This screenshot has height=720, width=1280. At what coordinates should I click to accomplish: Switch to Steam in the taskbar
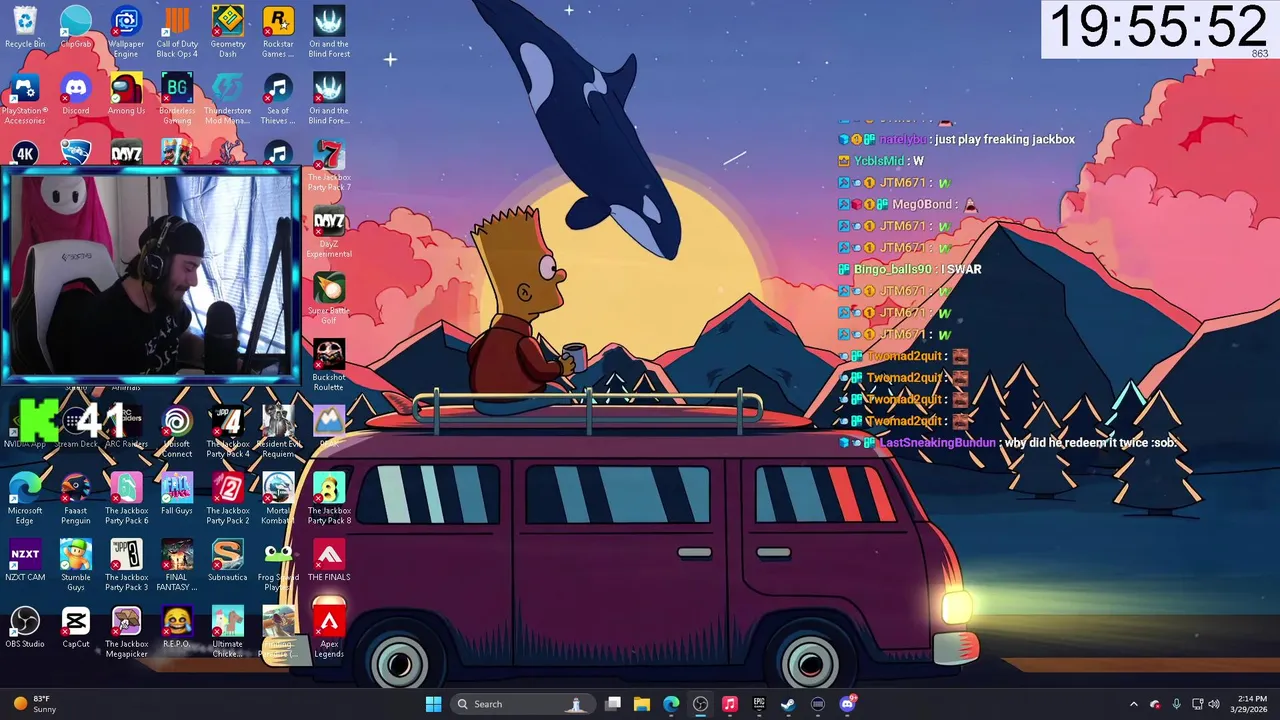coord(788,704)
